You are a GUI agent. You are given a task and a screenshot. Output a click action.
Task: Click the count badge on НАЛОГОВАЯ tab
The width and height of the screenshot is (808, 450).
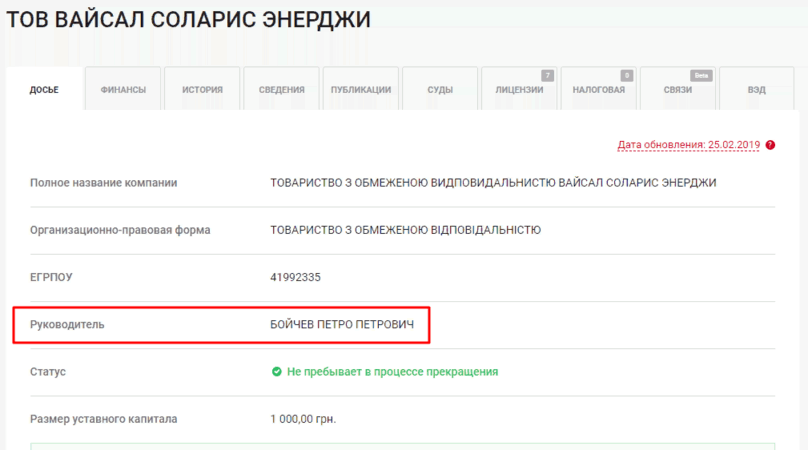[627, 76]
